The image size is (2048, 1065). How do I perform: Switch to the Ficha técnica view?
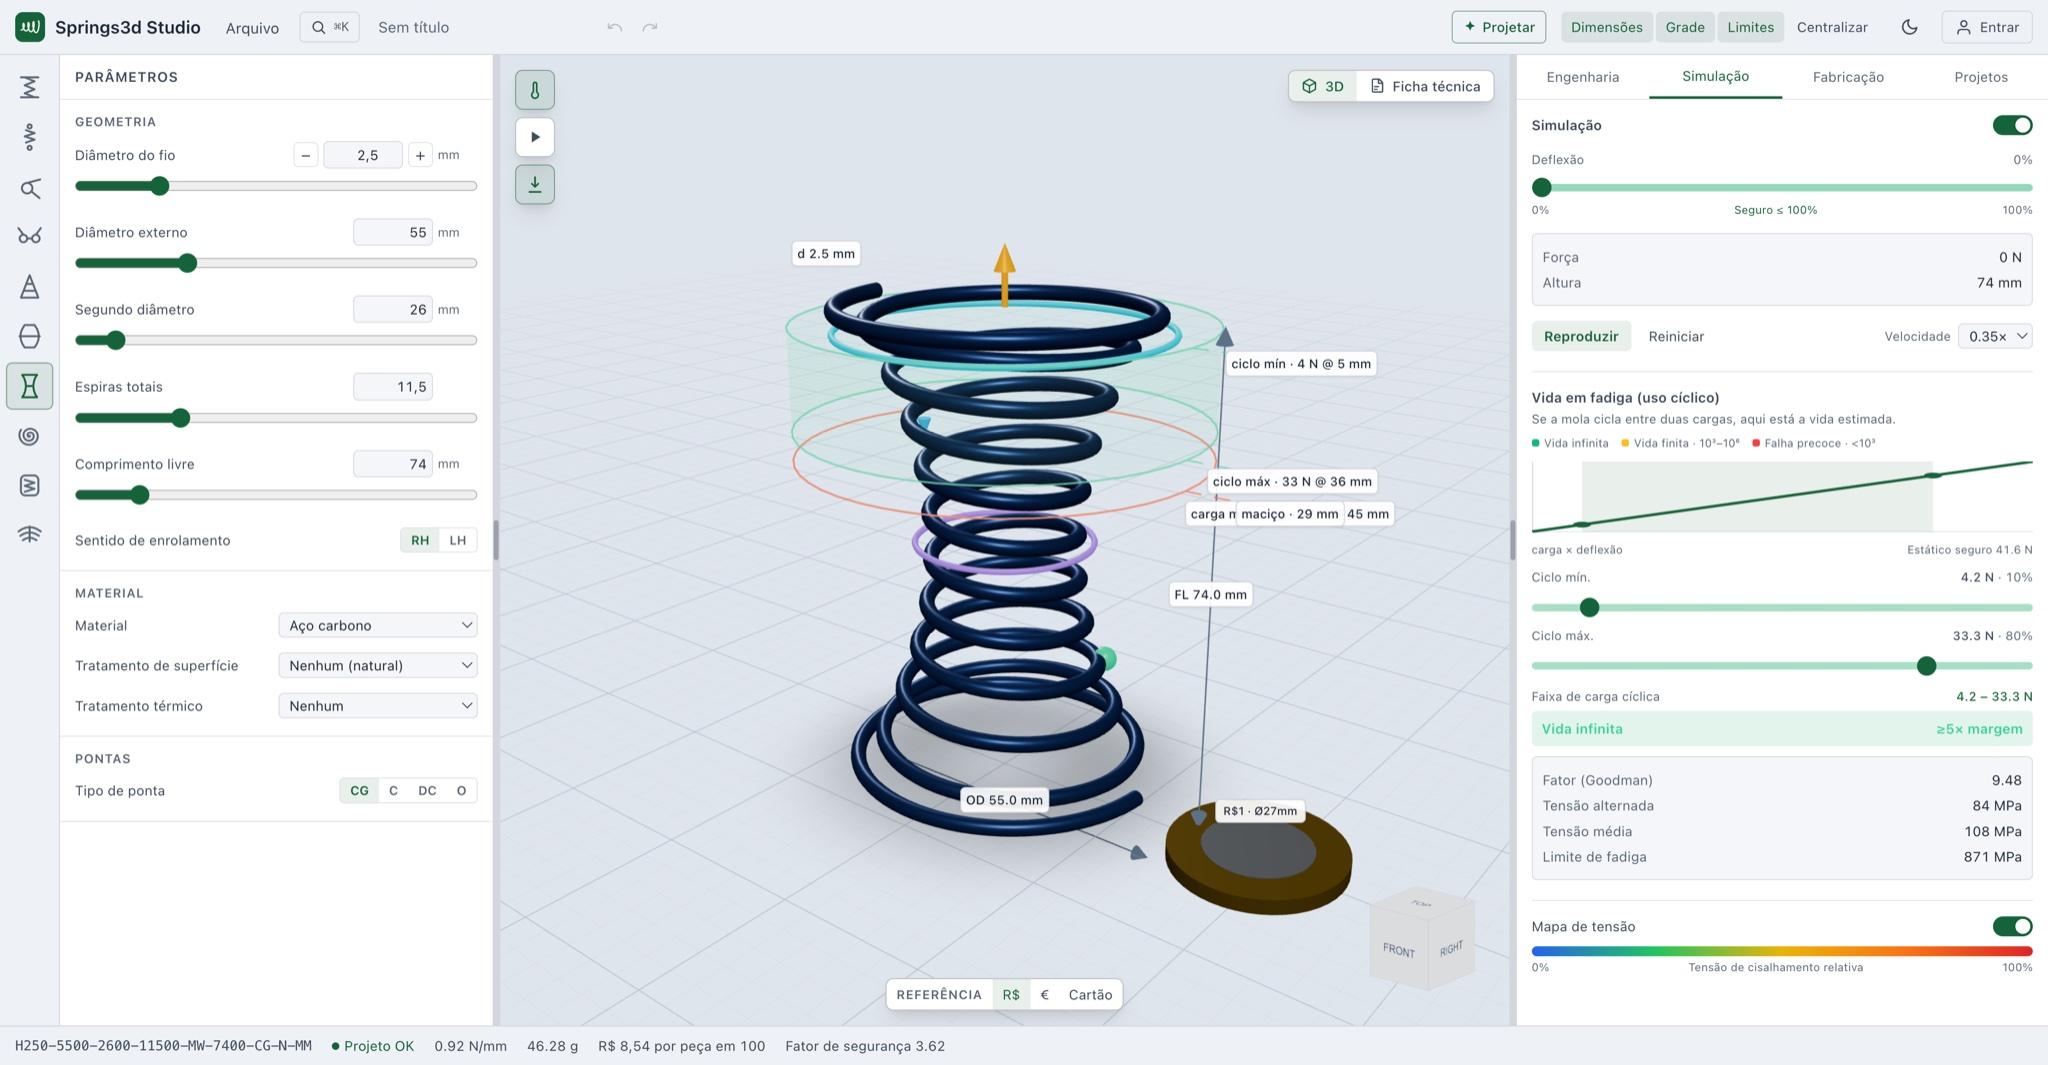[1425, 86]
